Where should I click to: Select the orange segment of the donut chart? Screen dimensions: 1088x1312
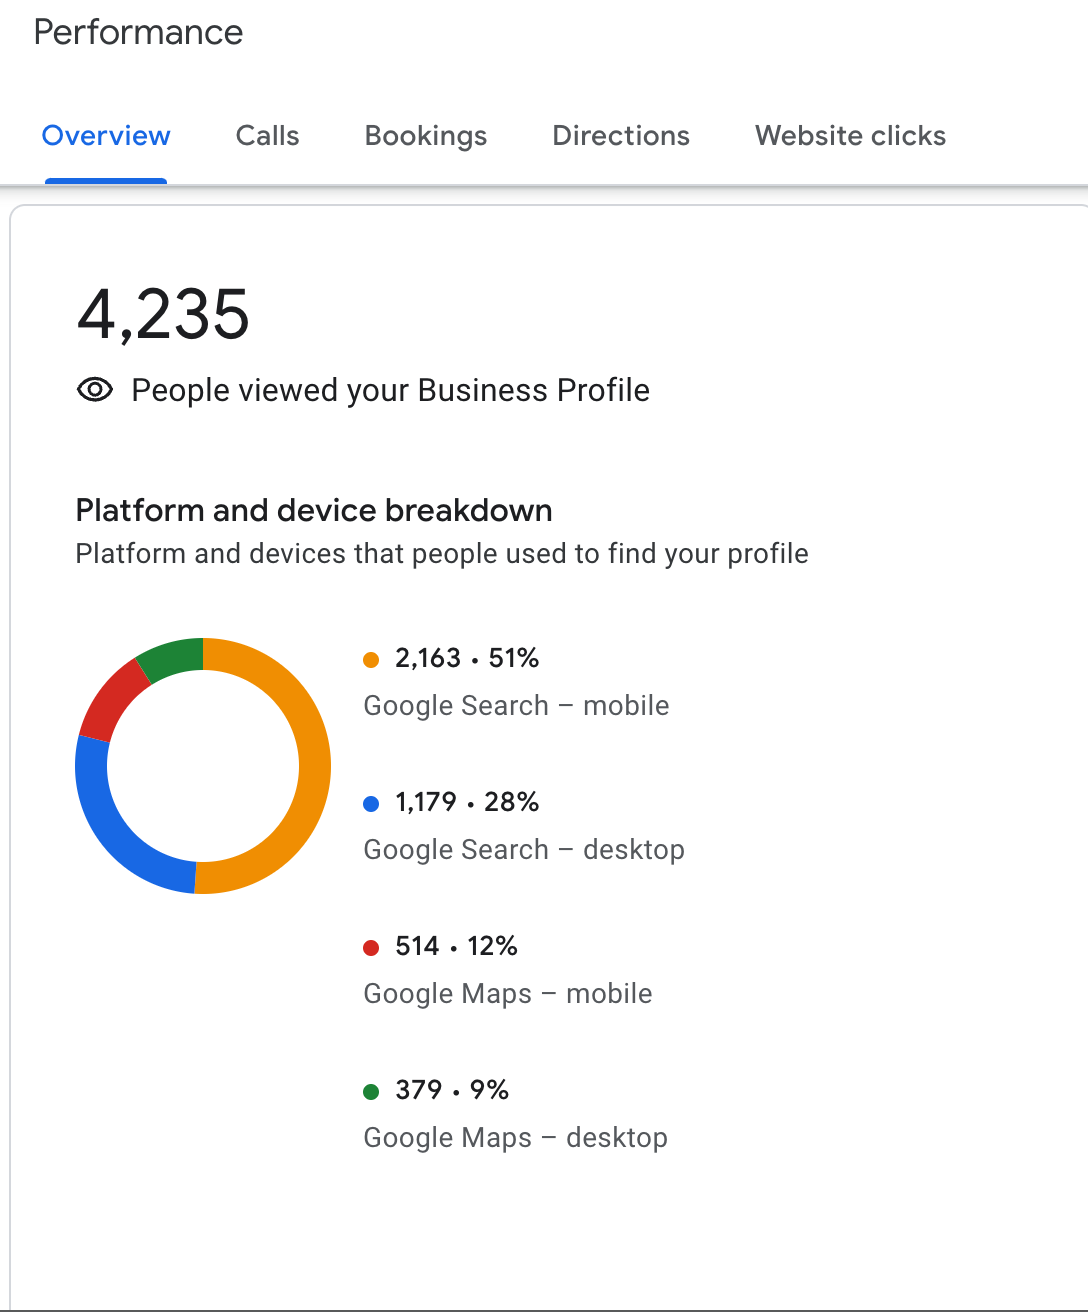[313, 765]
